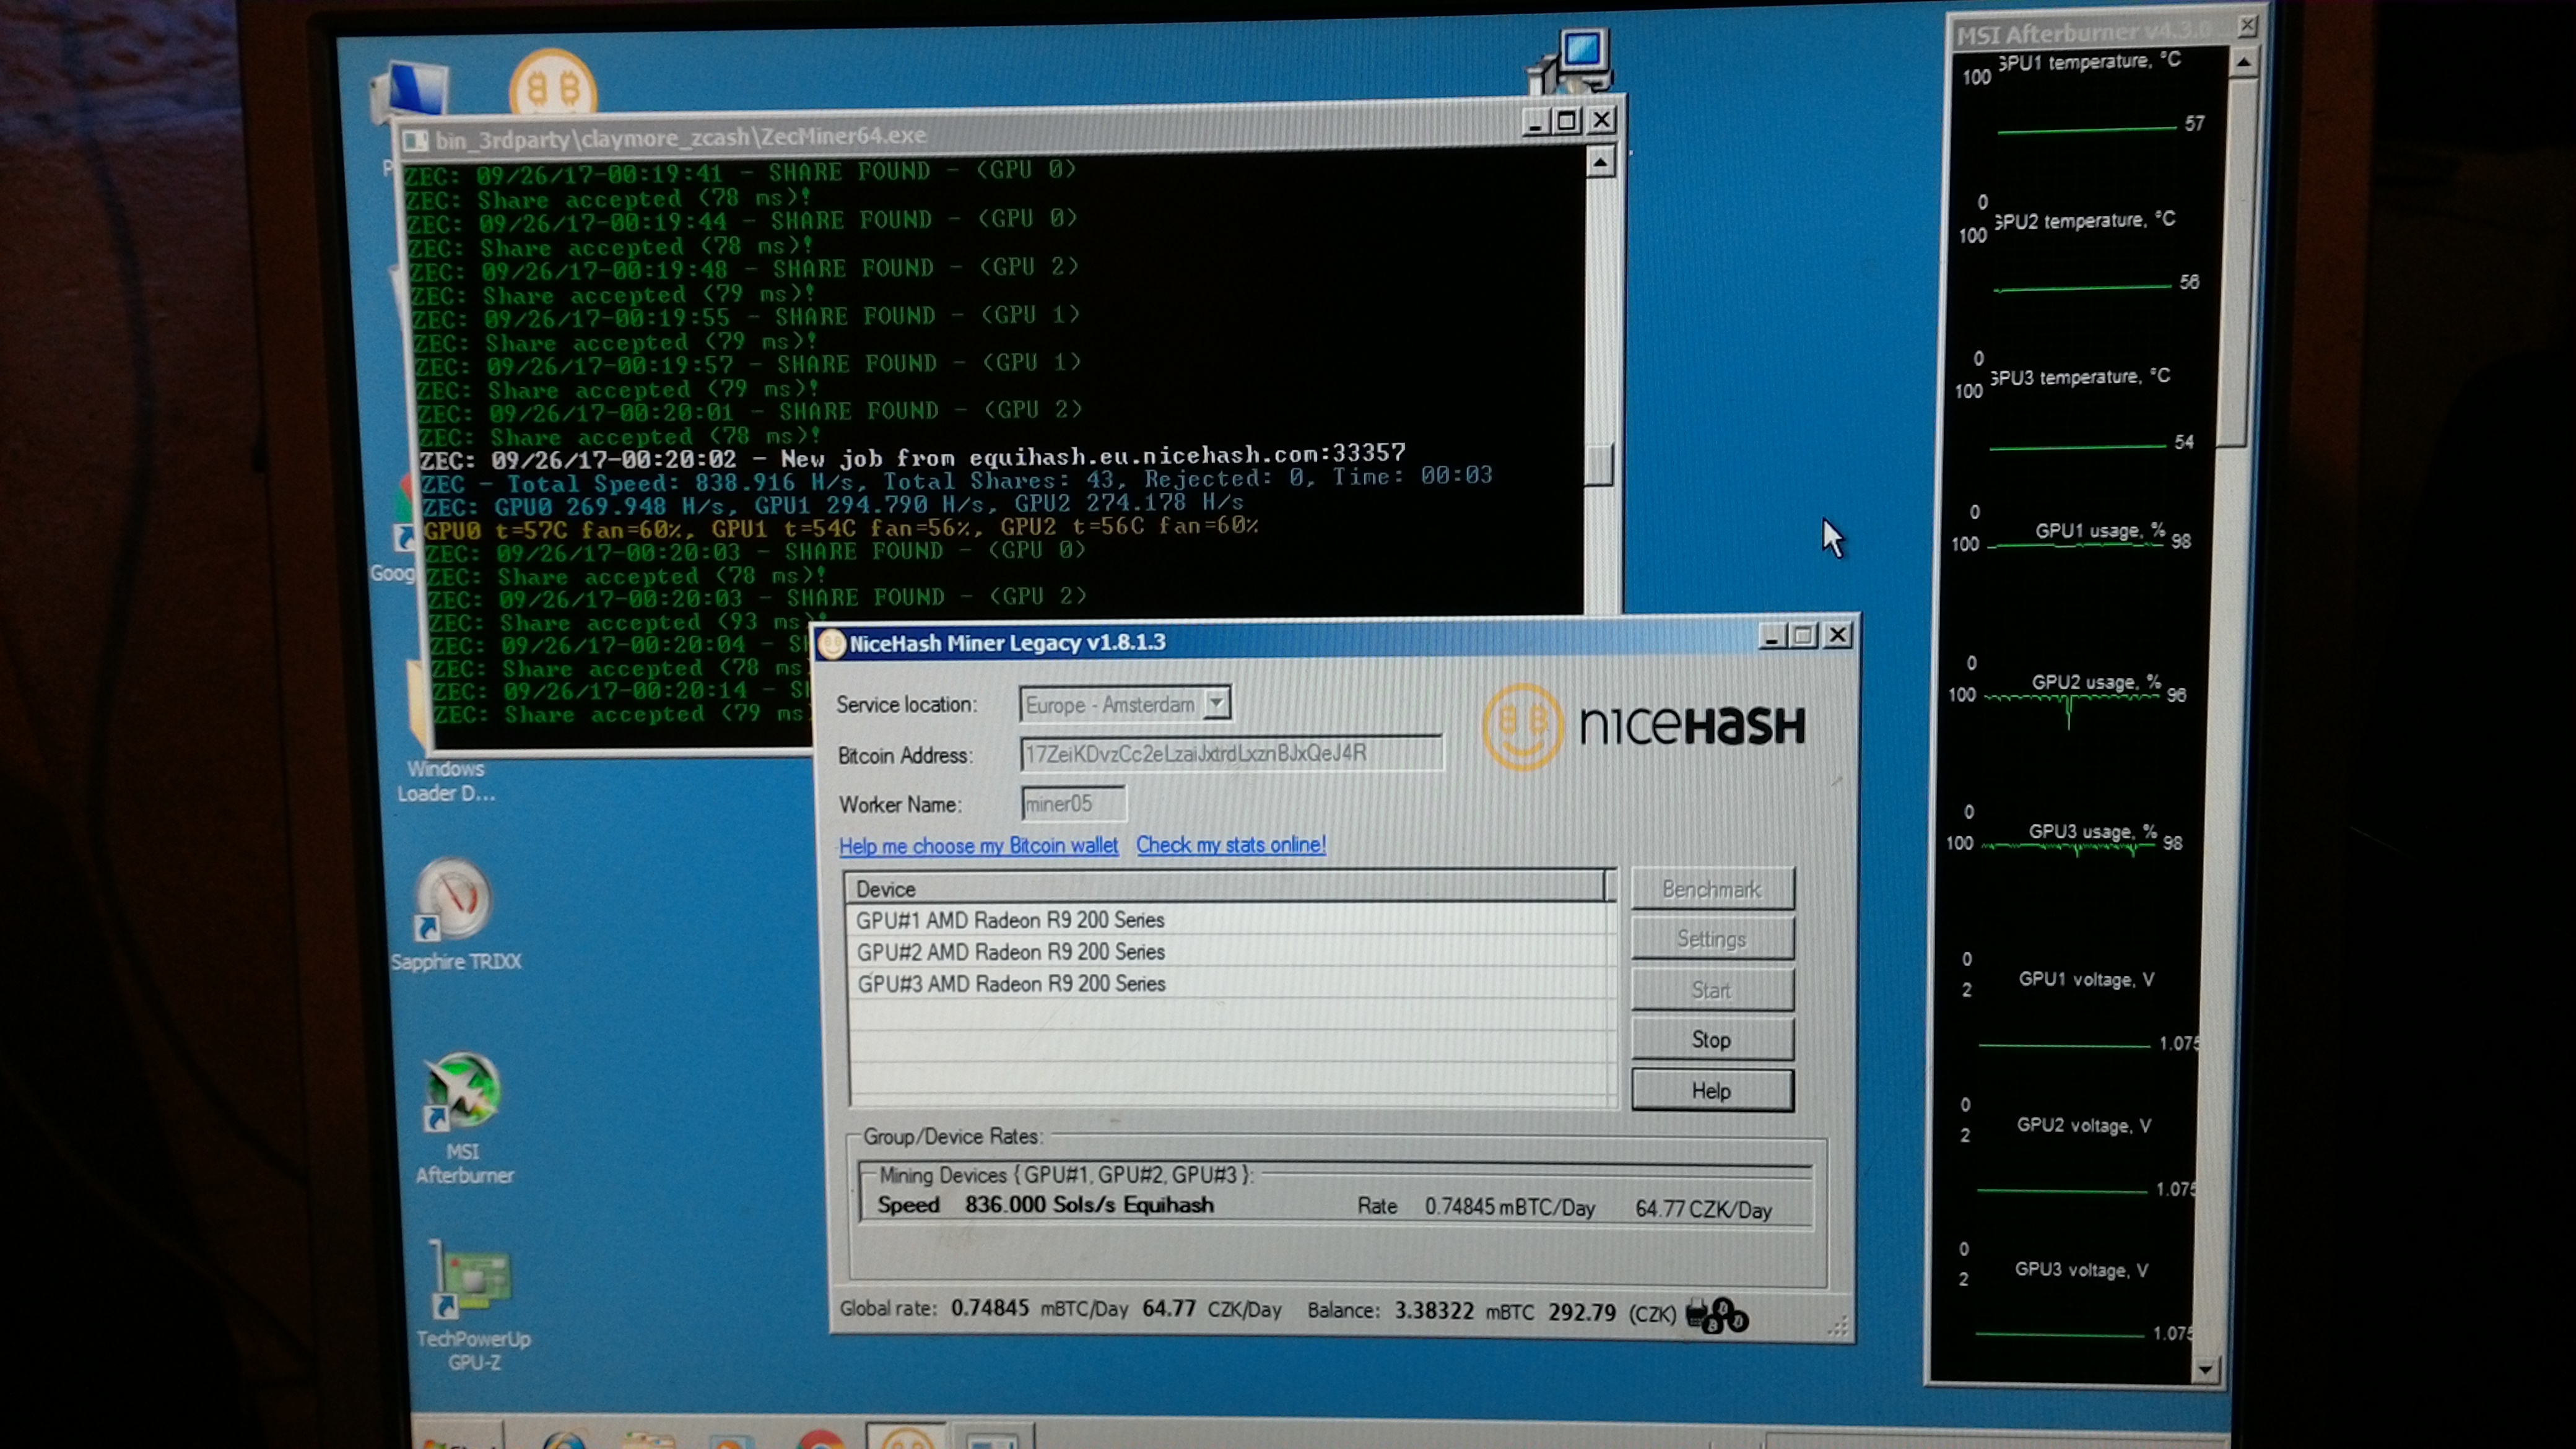
Task: Click the Benchmark button
Action: pyautogui.click(x=1712, y=889)
